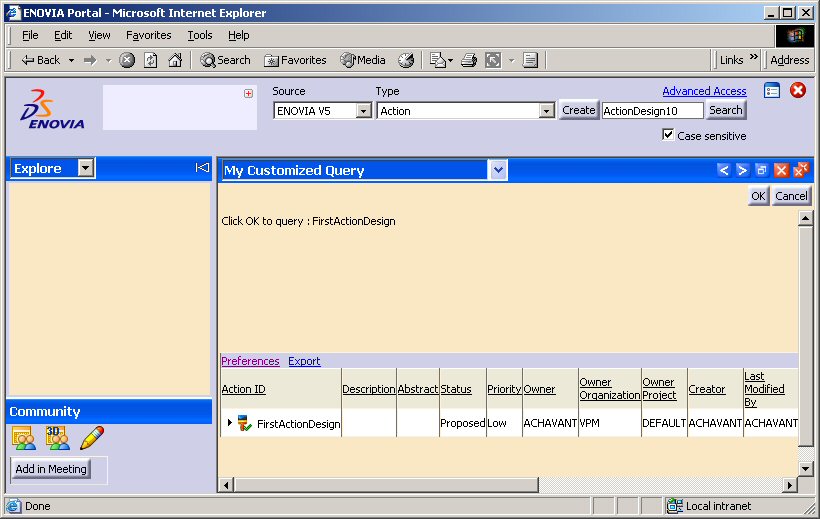This screenshot has height=519, width=820.
Task: Click the Mail icon in toolbar
Action: click(x=437, y=60)
